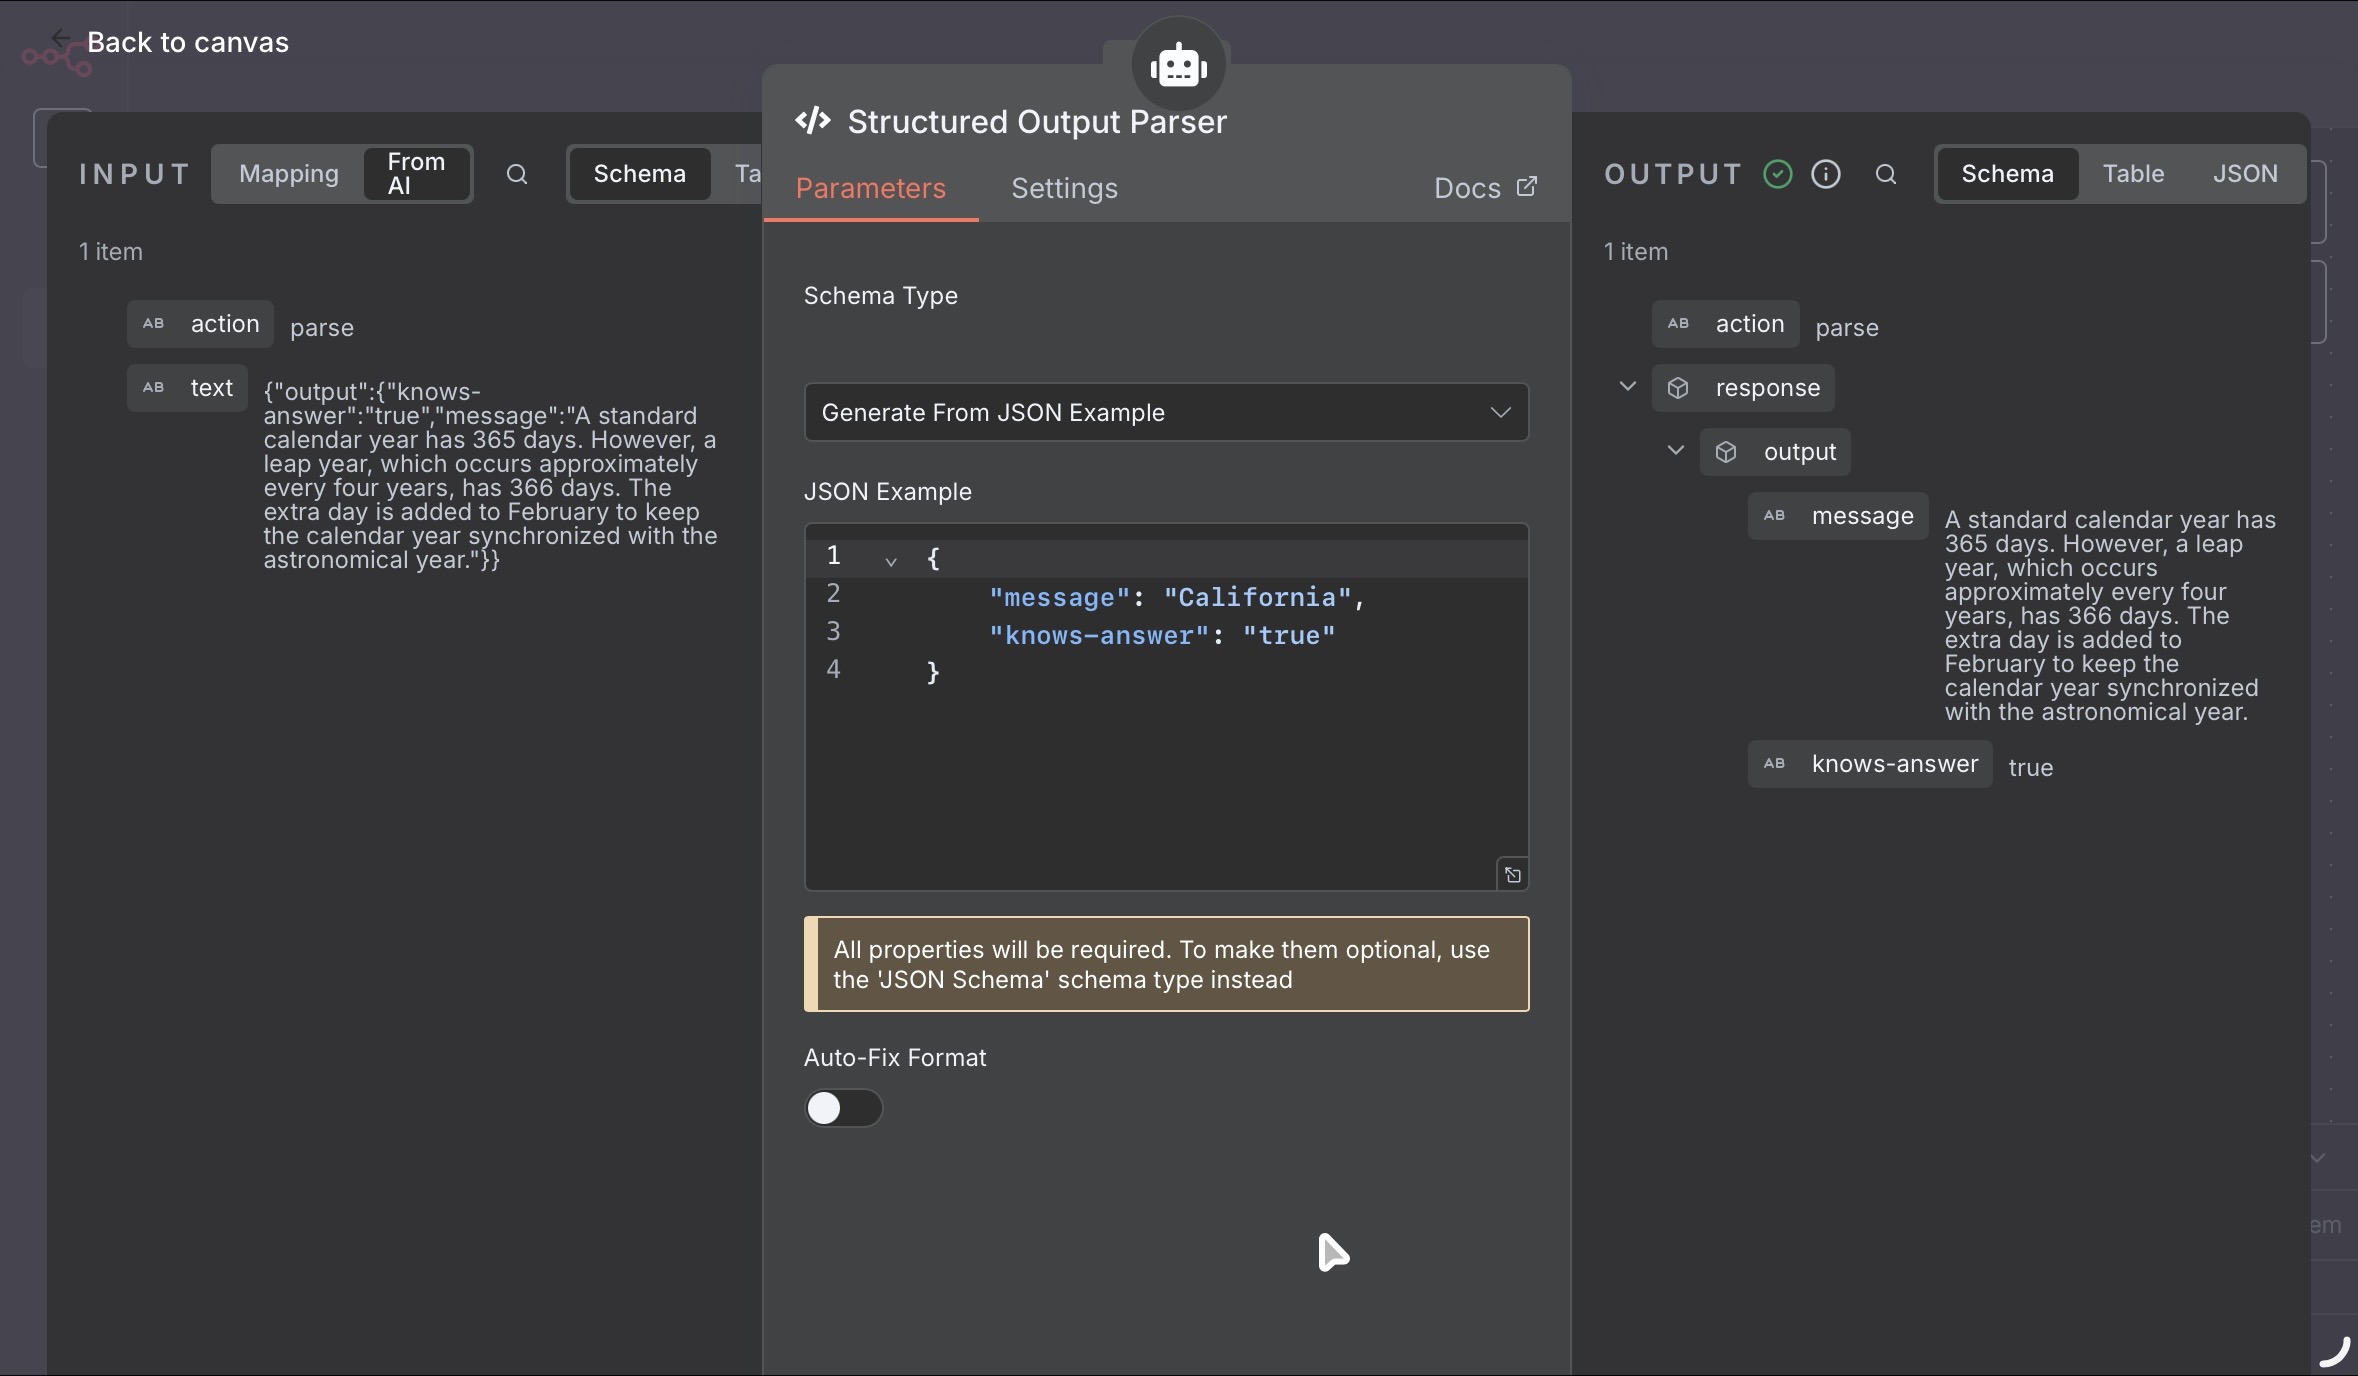2358x1376 pixels.
Task: Fold the JSON code block at line 1
Action: [x=890, y=561]
